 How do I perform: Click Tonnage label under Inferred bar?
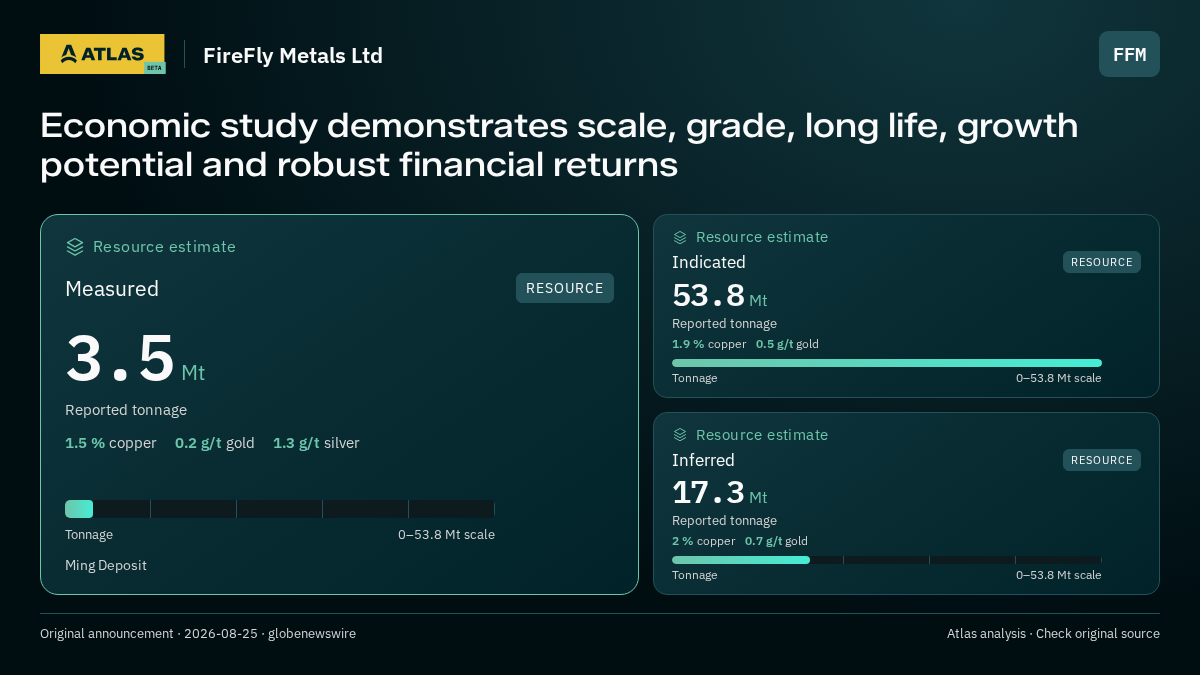[x=694, y=575]
